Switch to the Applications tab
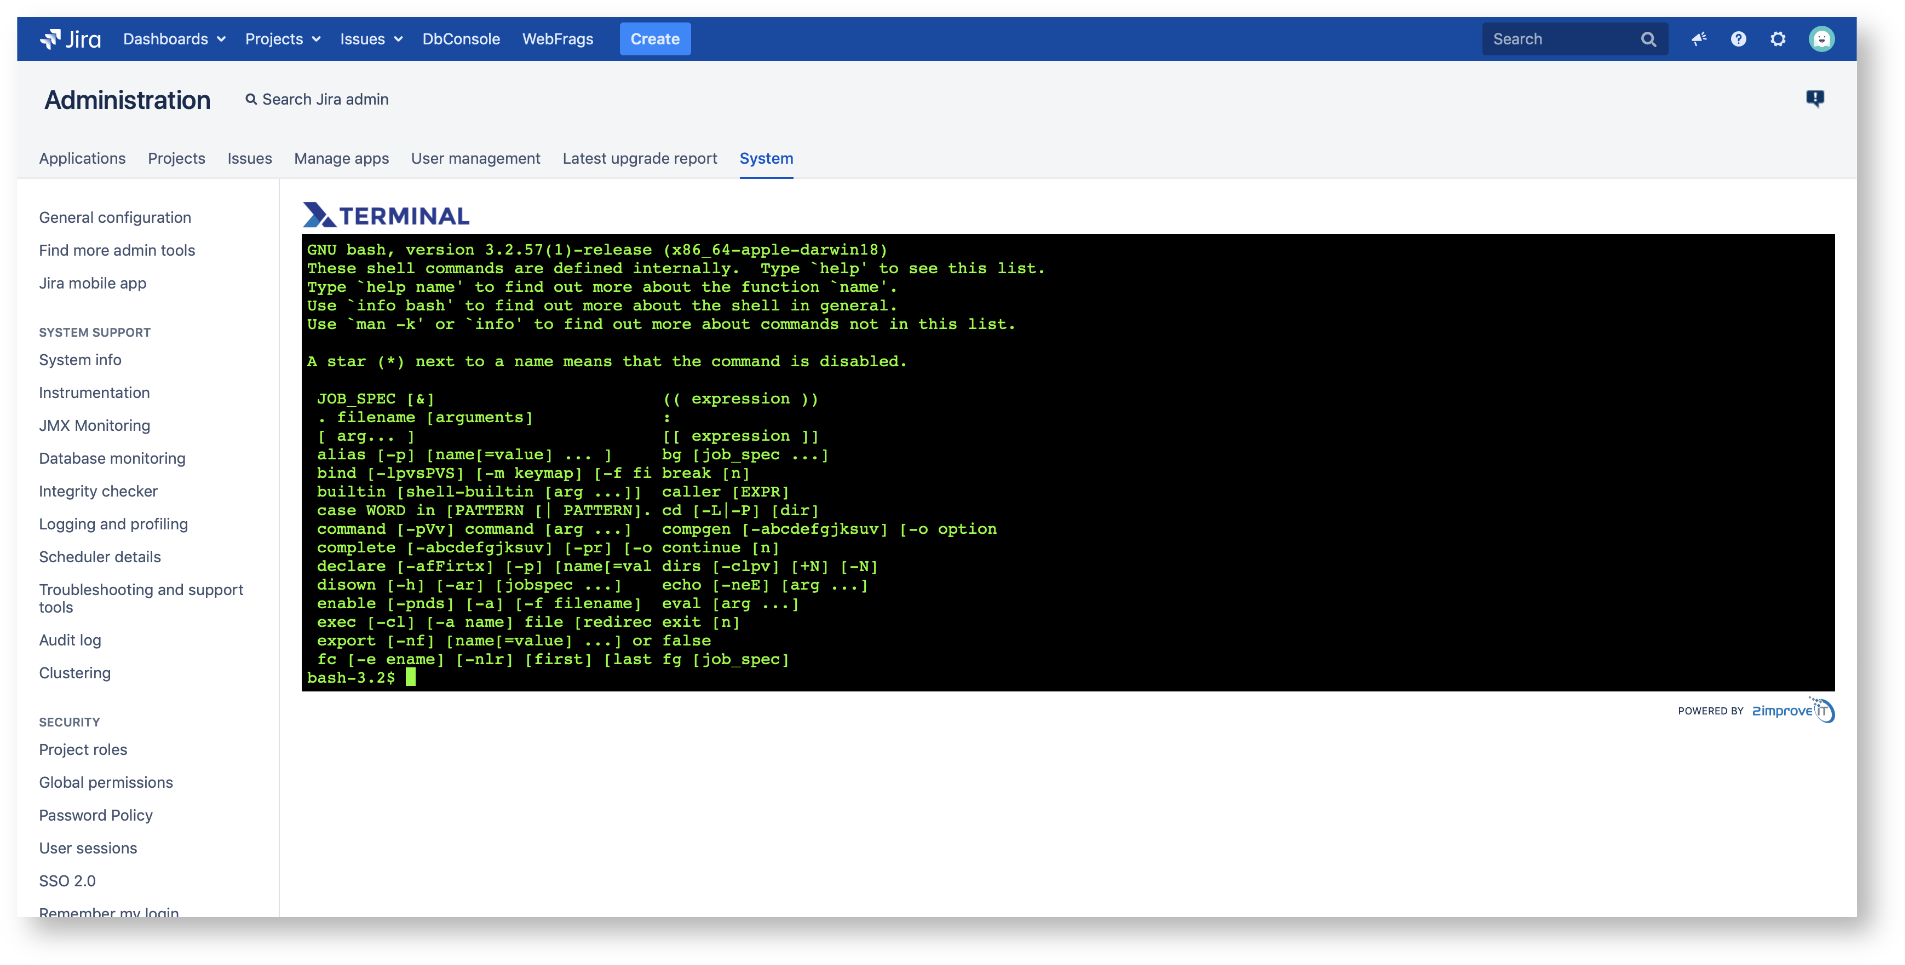This screenshot has width=1905, height=965. coord(82,158)
